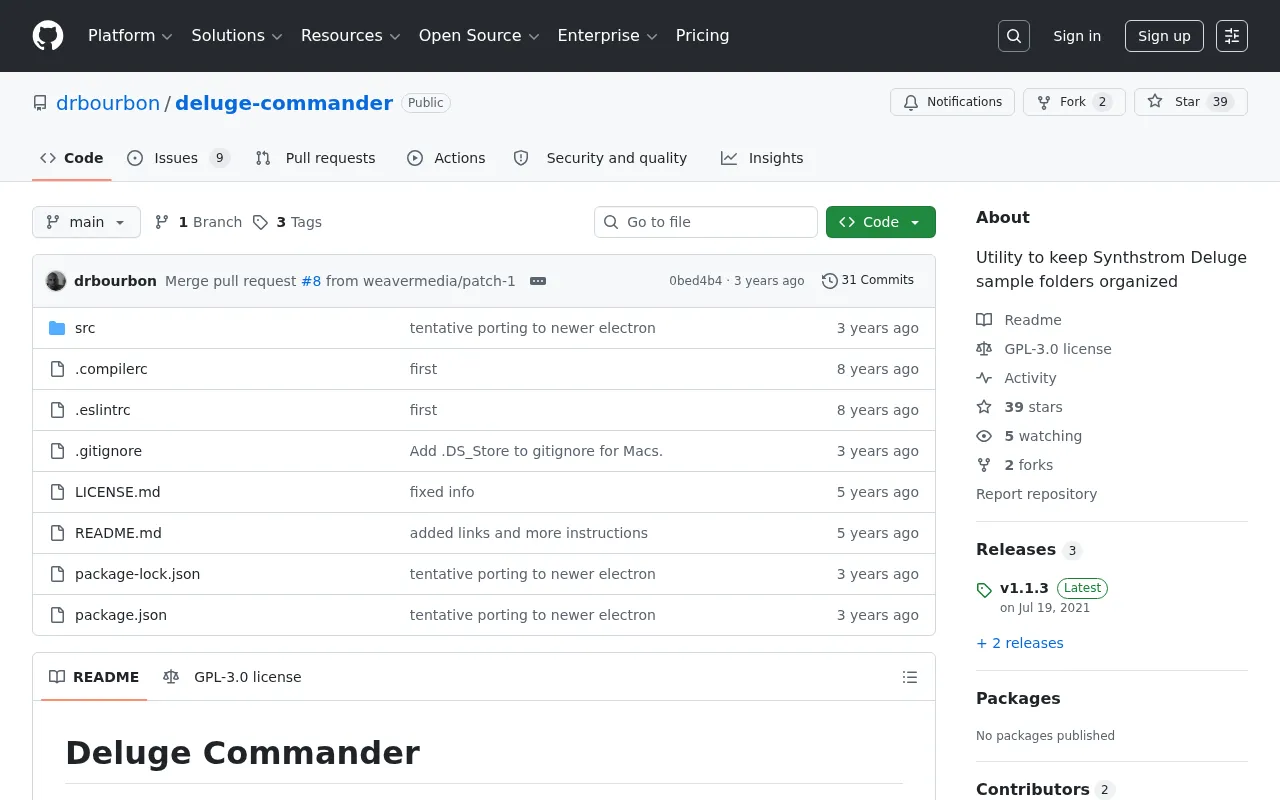
Task: Open the Issues tab
Action: click(x=178, y=158)
